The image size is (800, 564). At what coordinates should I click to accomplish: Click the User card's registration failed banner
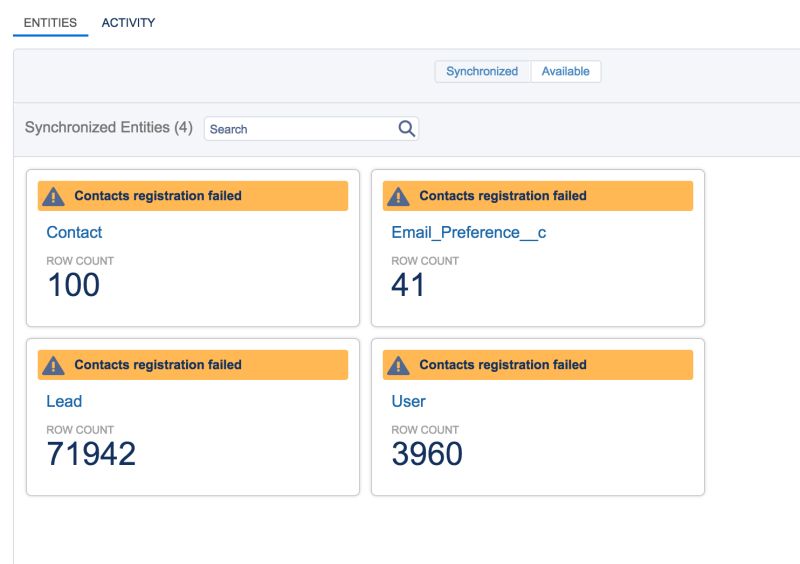(x=538, y=365)
